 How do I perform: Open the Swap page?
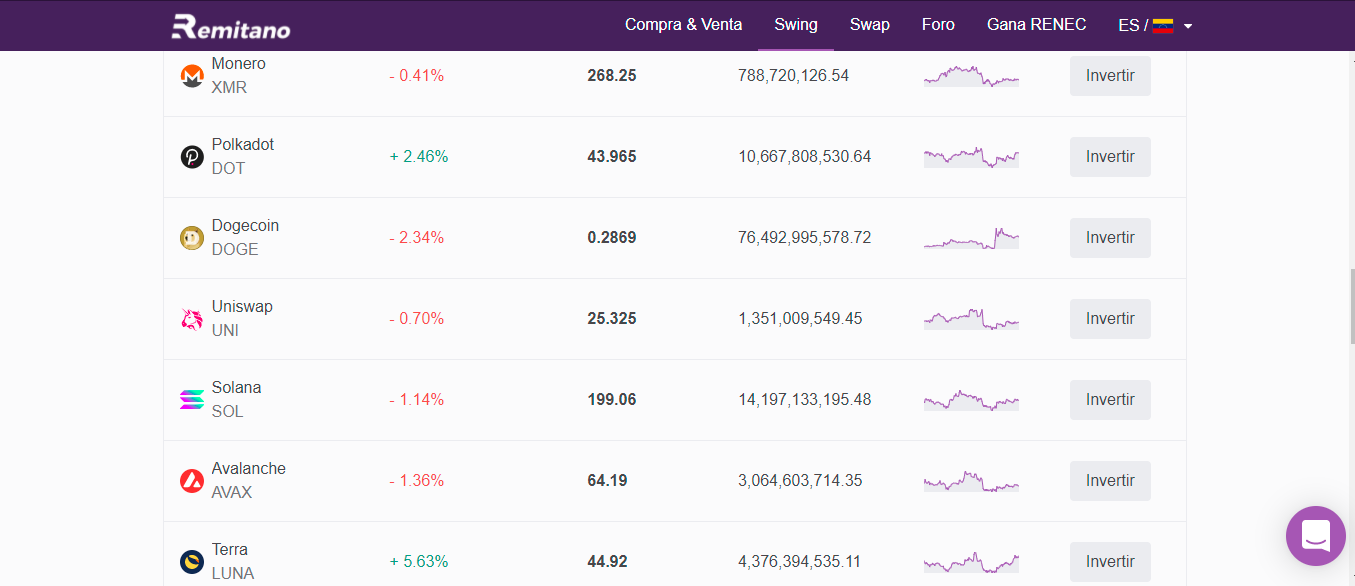coord(869,25)
